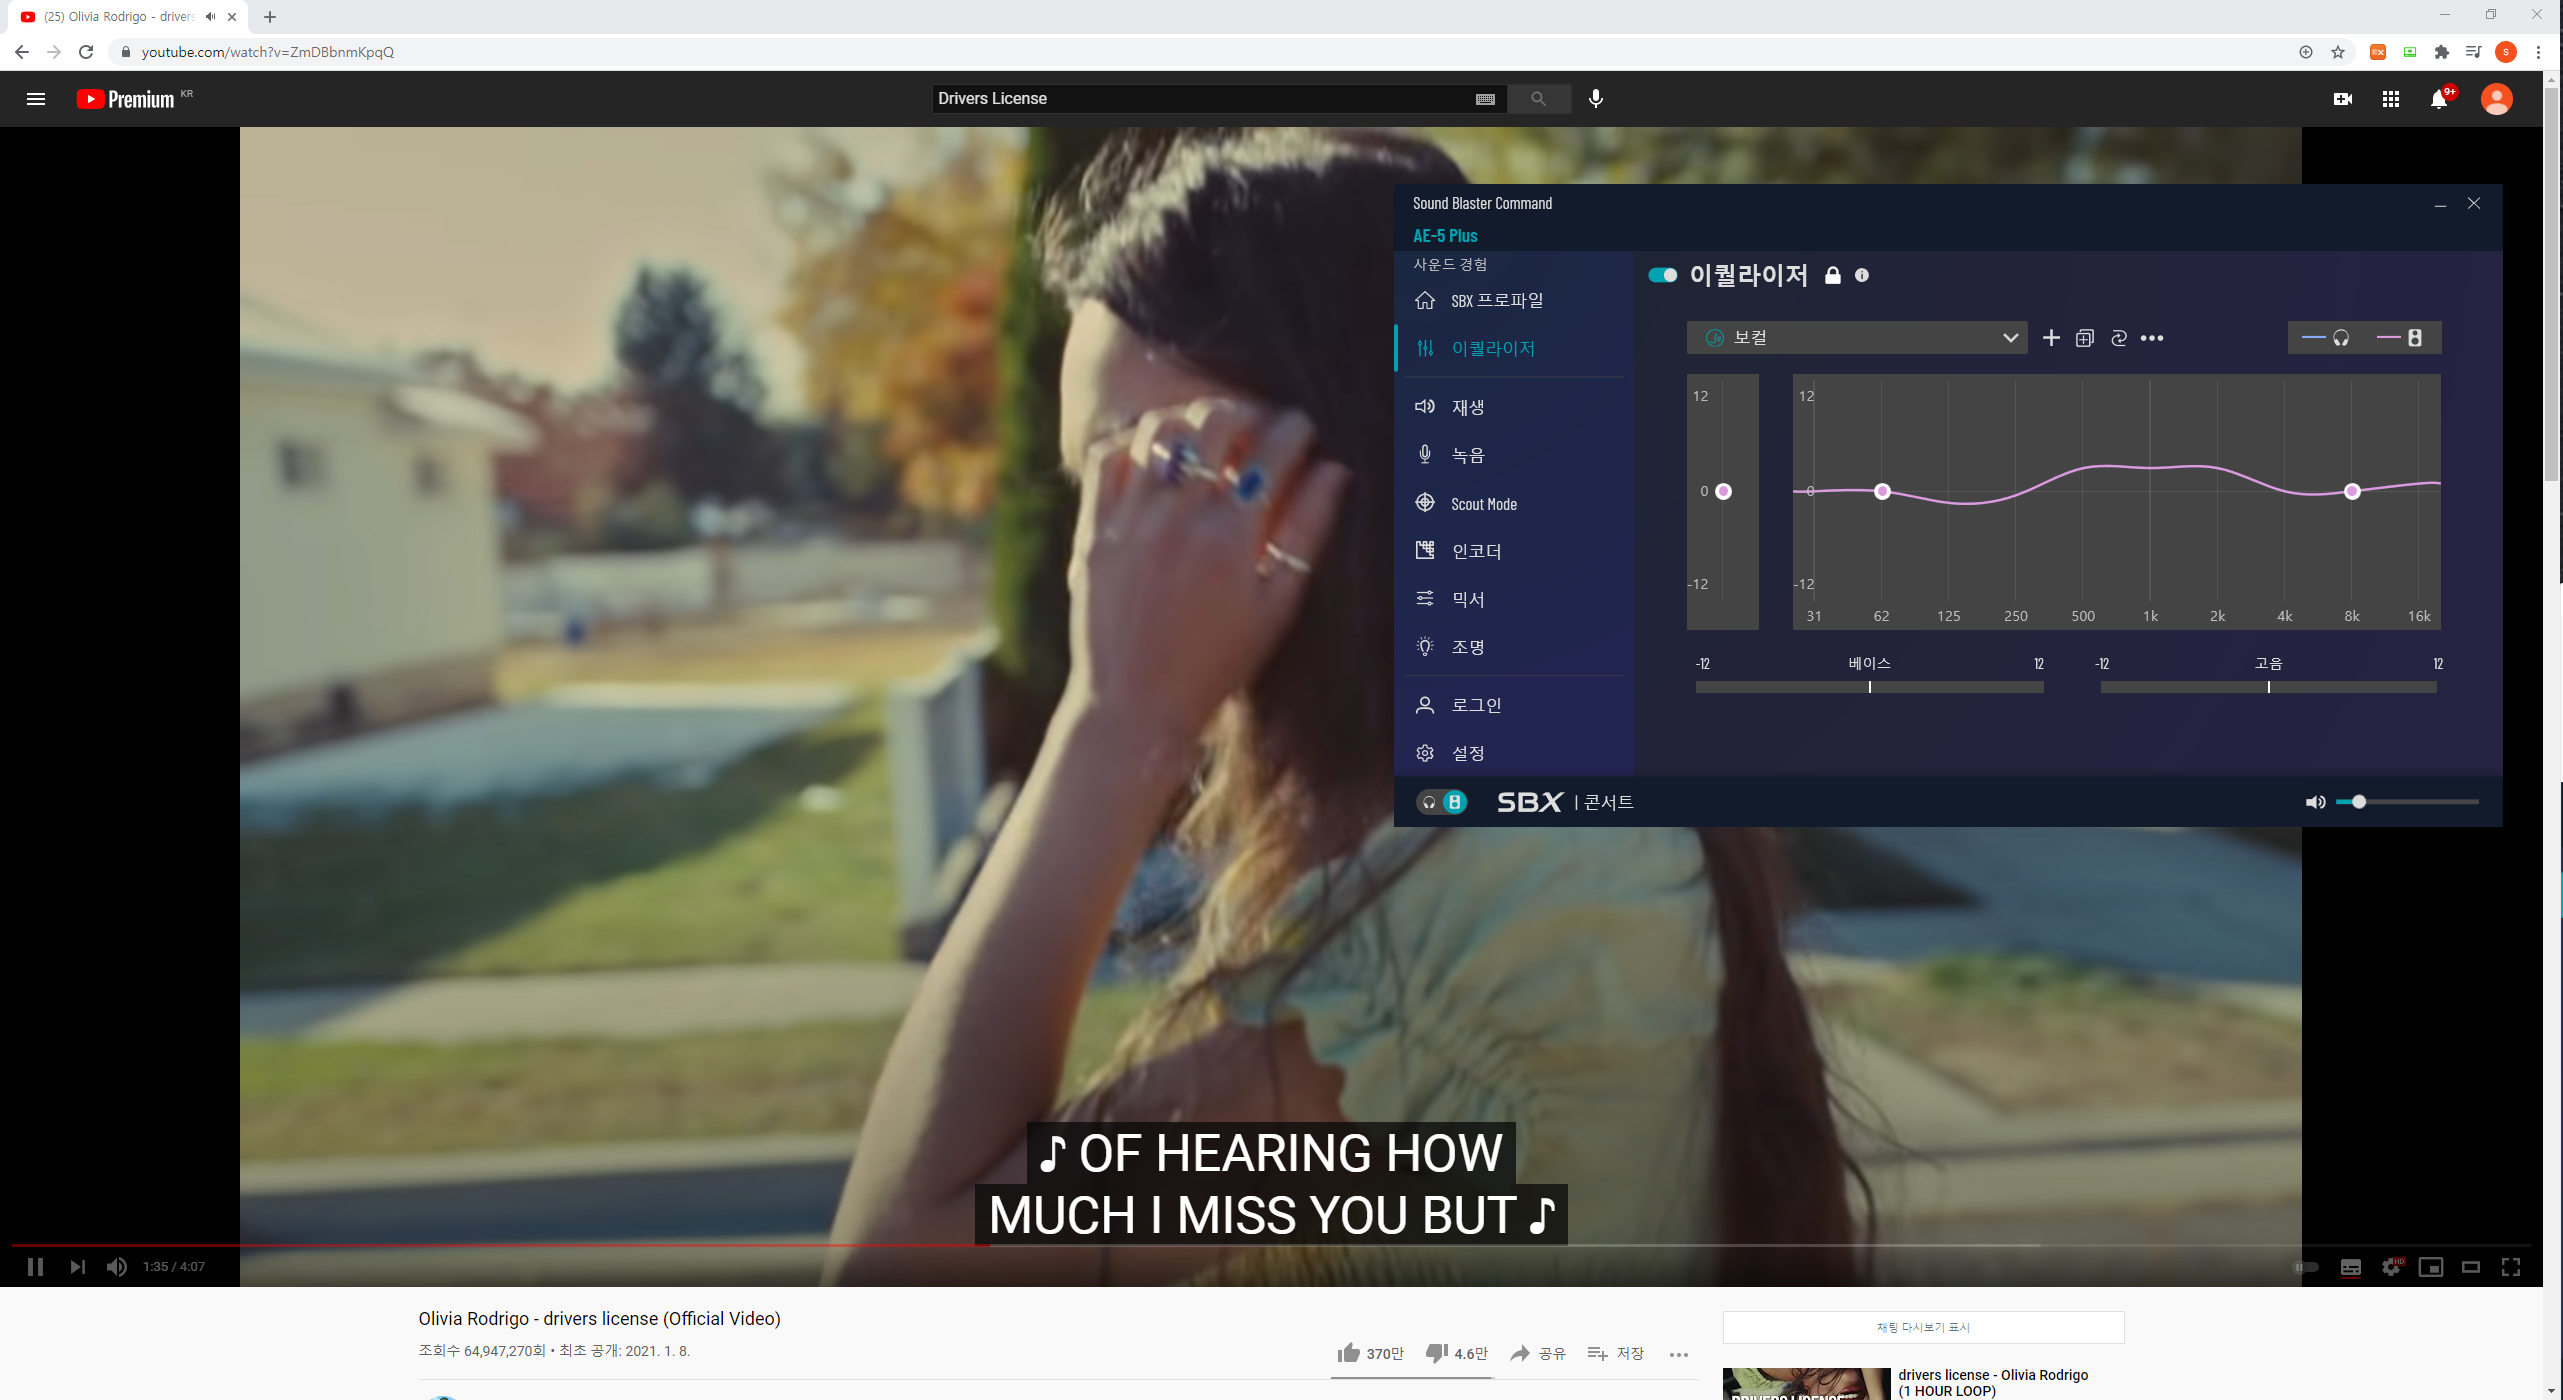
Task: Switch to theater mode
Action: coord(2471,1267)
